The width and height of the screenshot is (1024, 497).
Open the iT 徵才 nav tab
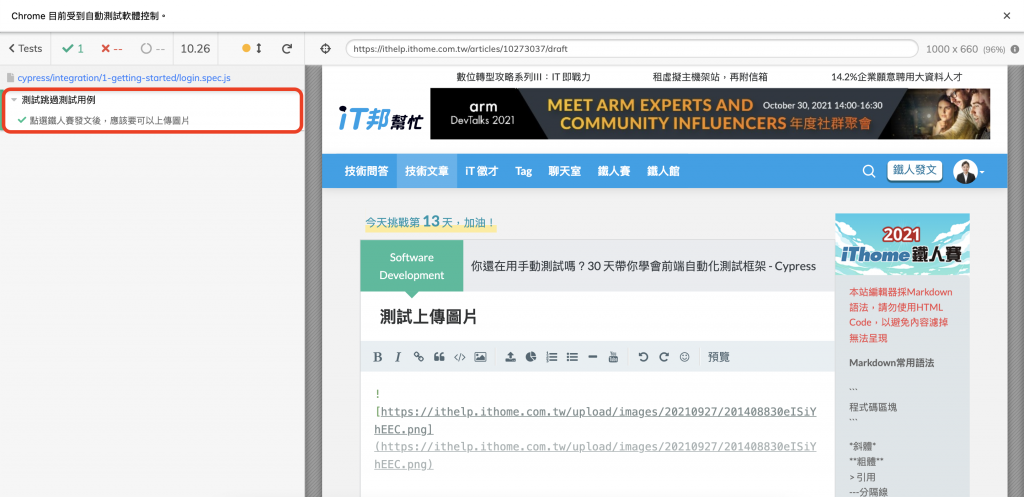pos(481,171)
